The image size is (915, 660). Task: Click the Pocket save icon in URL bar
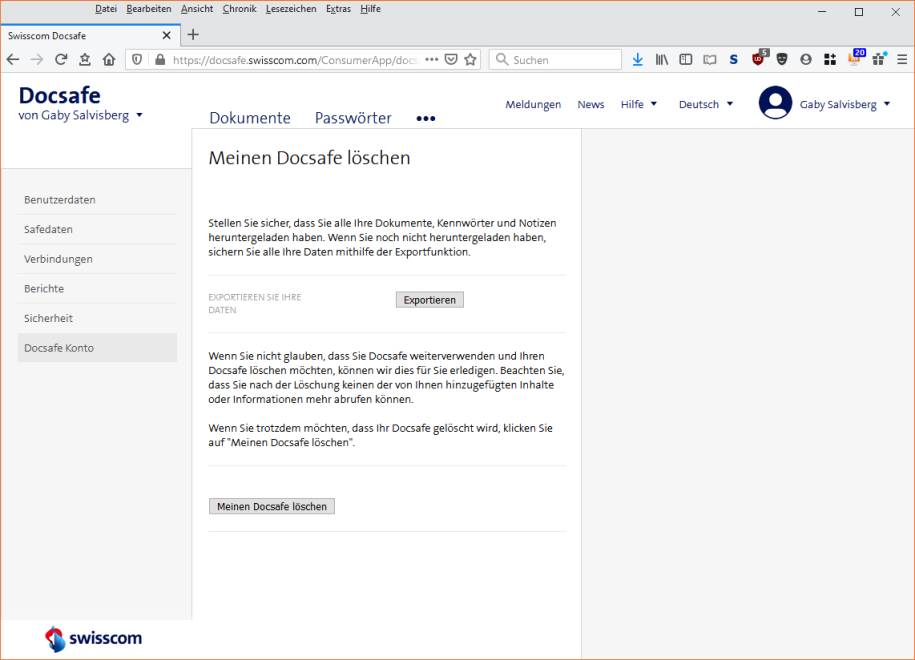tap(451, 60)
